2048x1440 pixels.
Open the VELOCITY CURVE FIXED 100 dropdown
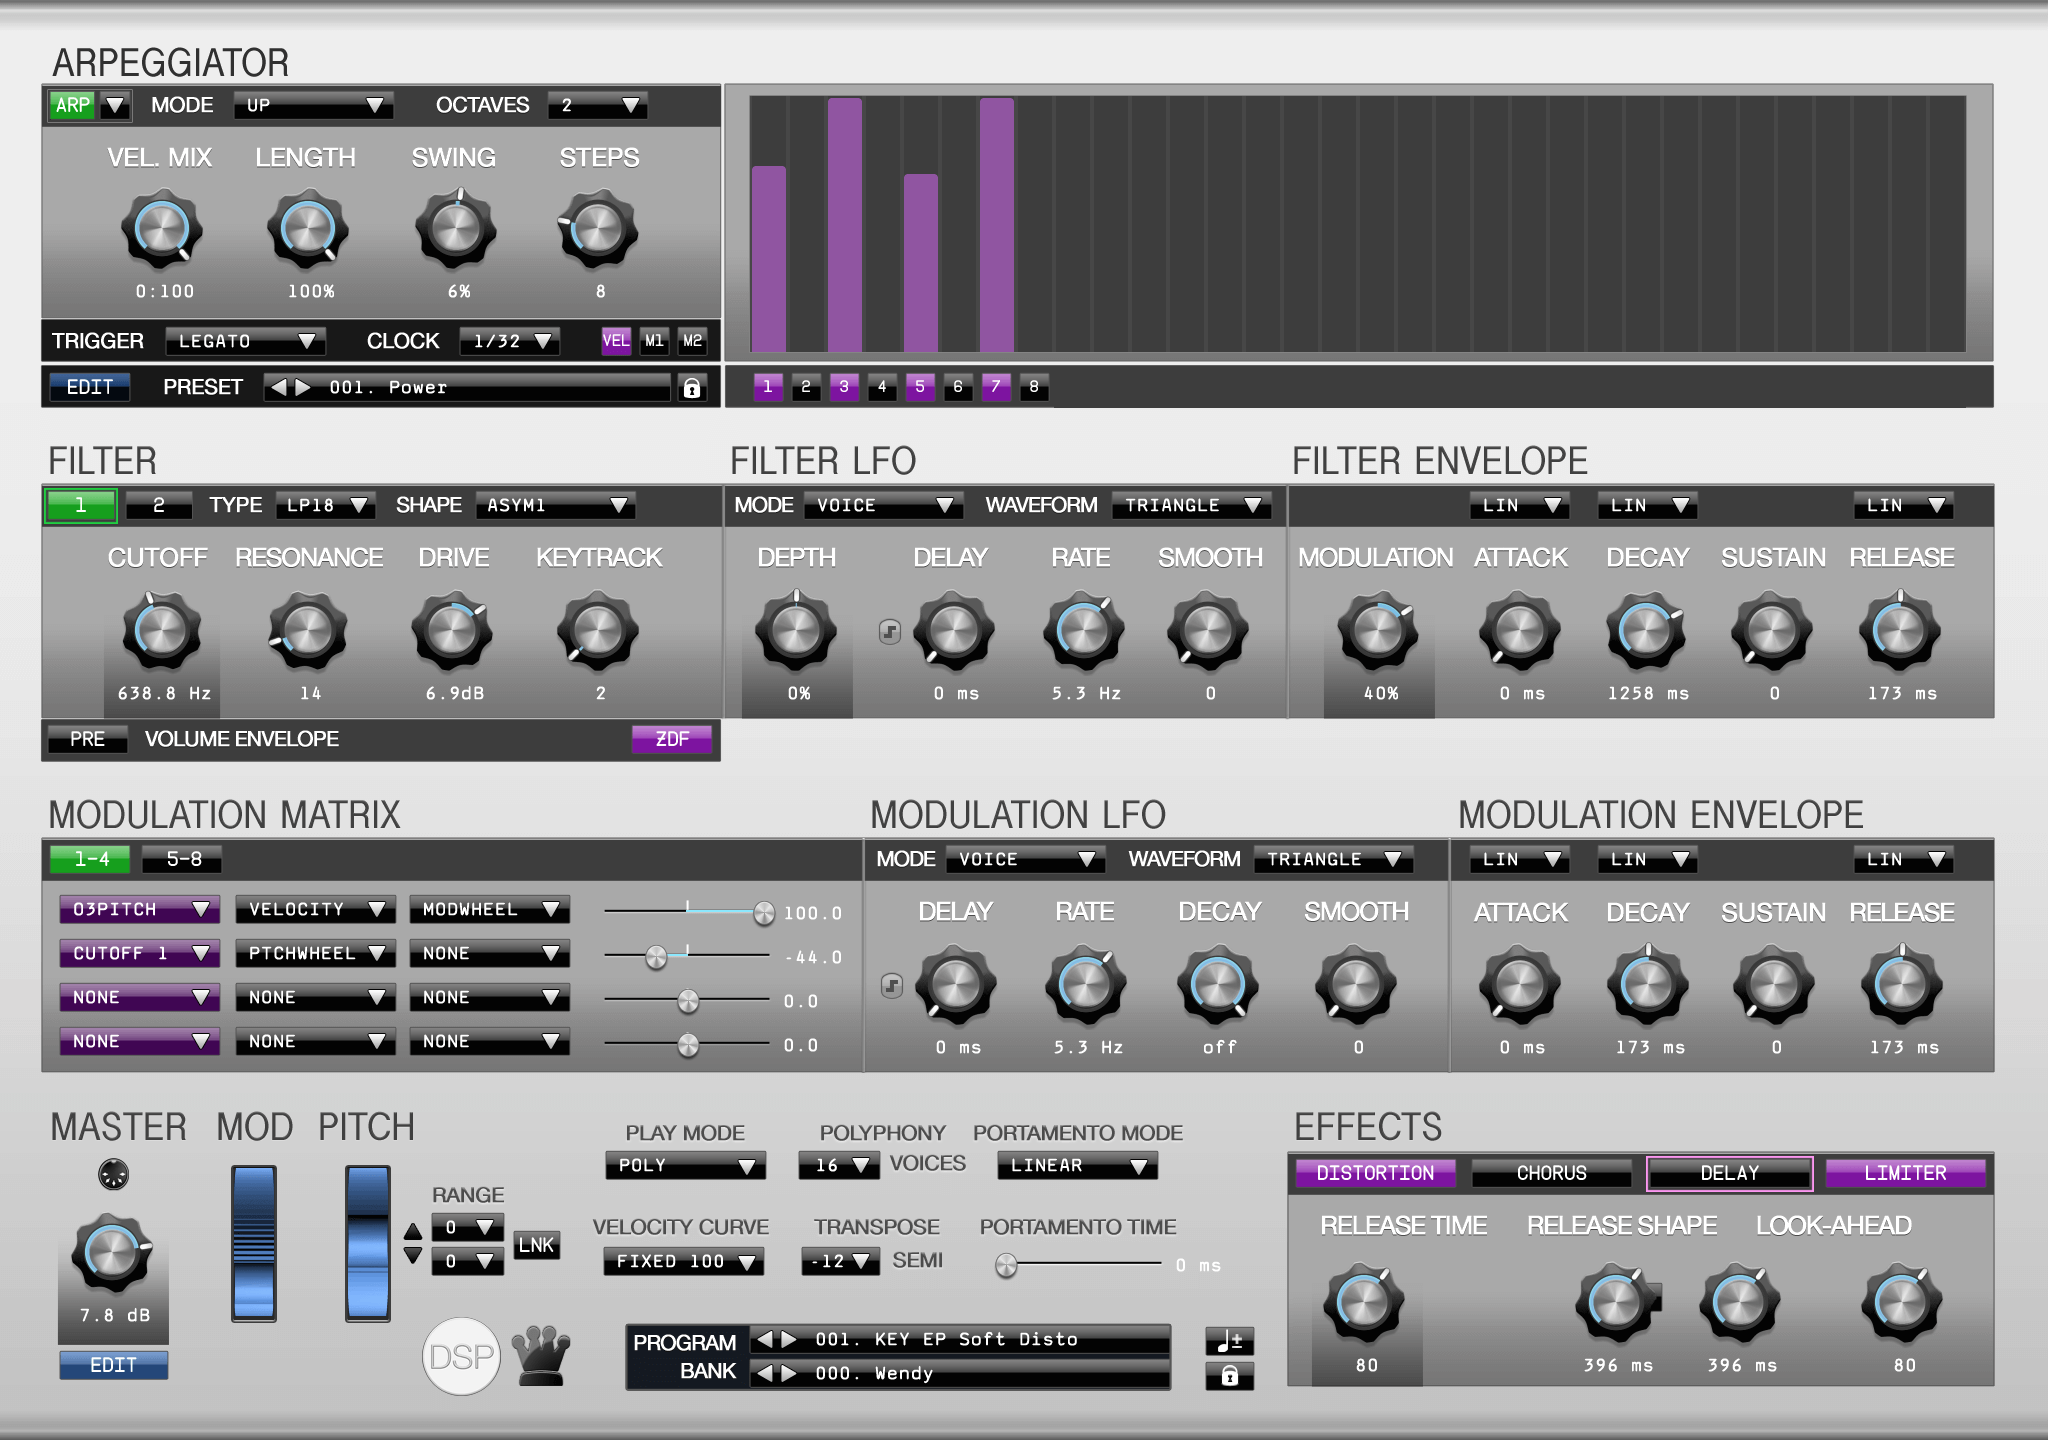[683, 1262]
